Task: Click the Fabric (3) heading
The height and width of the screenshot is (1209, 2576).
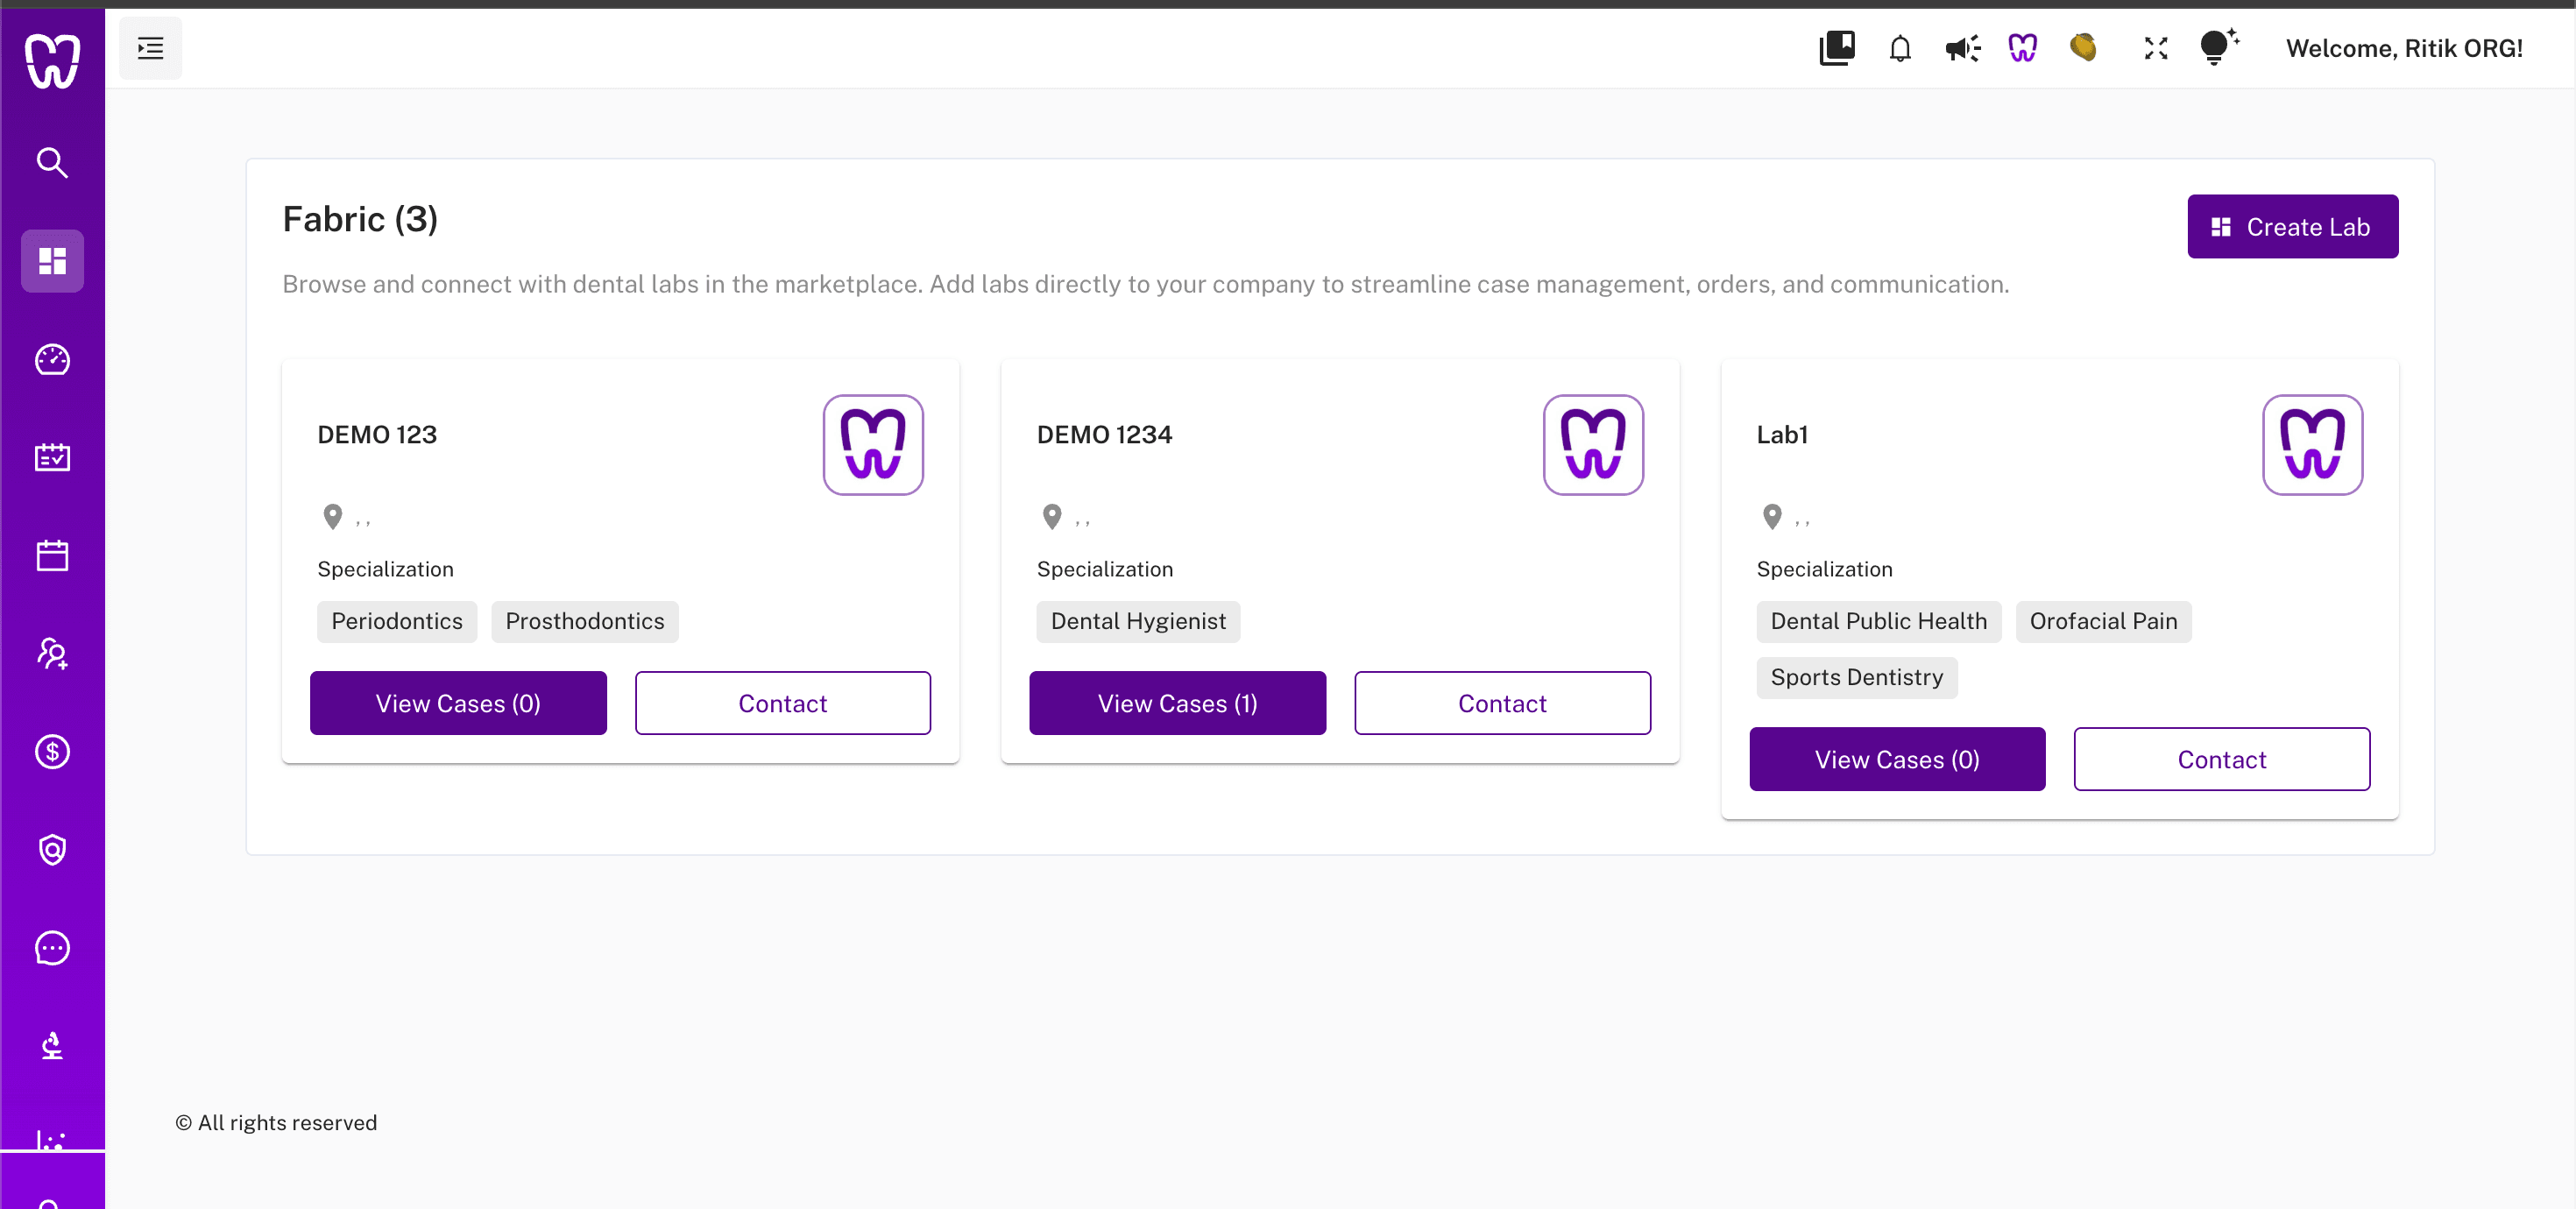Action: pyautogui.click(x=360, y=219)
